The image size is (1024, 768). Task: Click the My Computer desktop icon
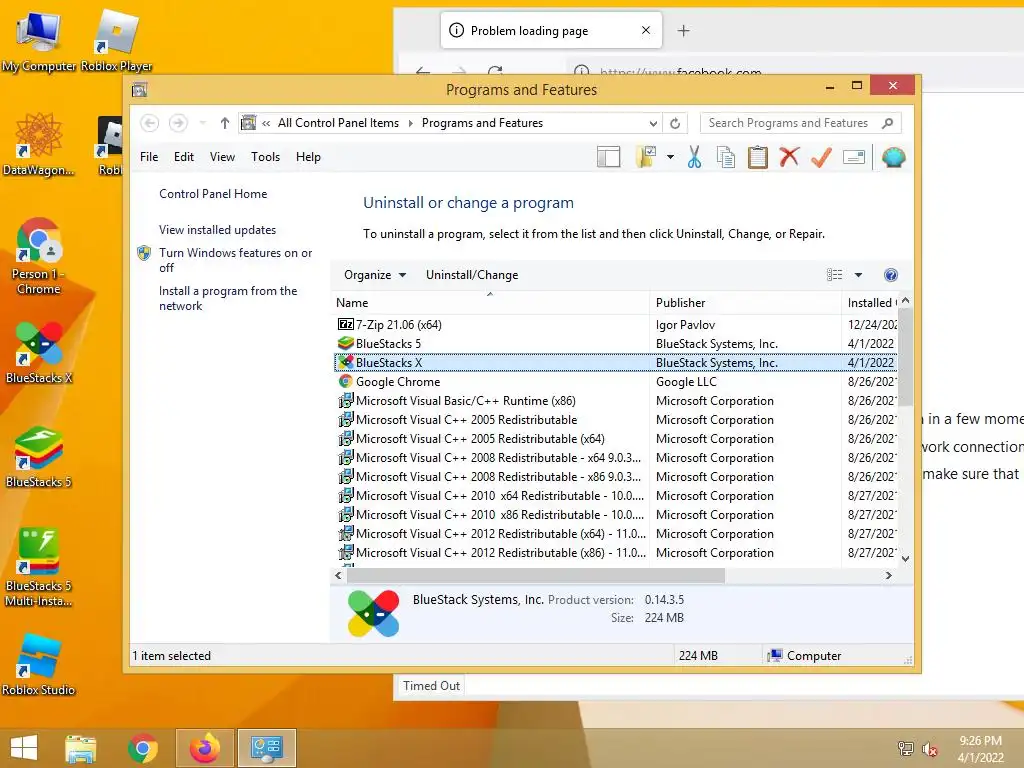point(39,40)
